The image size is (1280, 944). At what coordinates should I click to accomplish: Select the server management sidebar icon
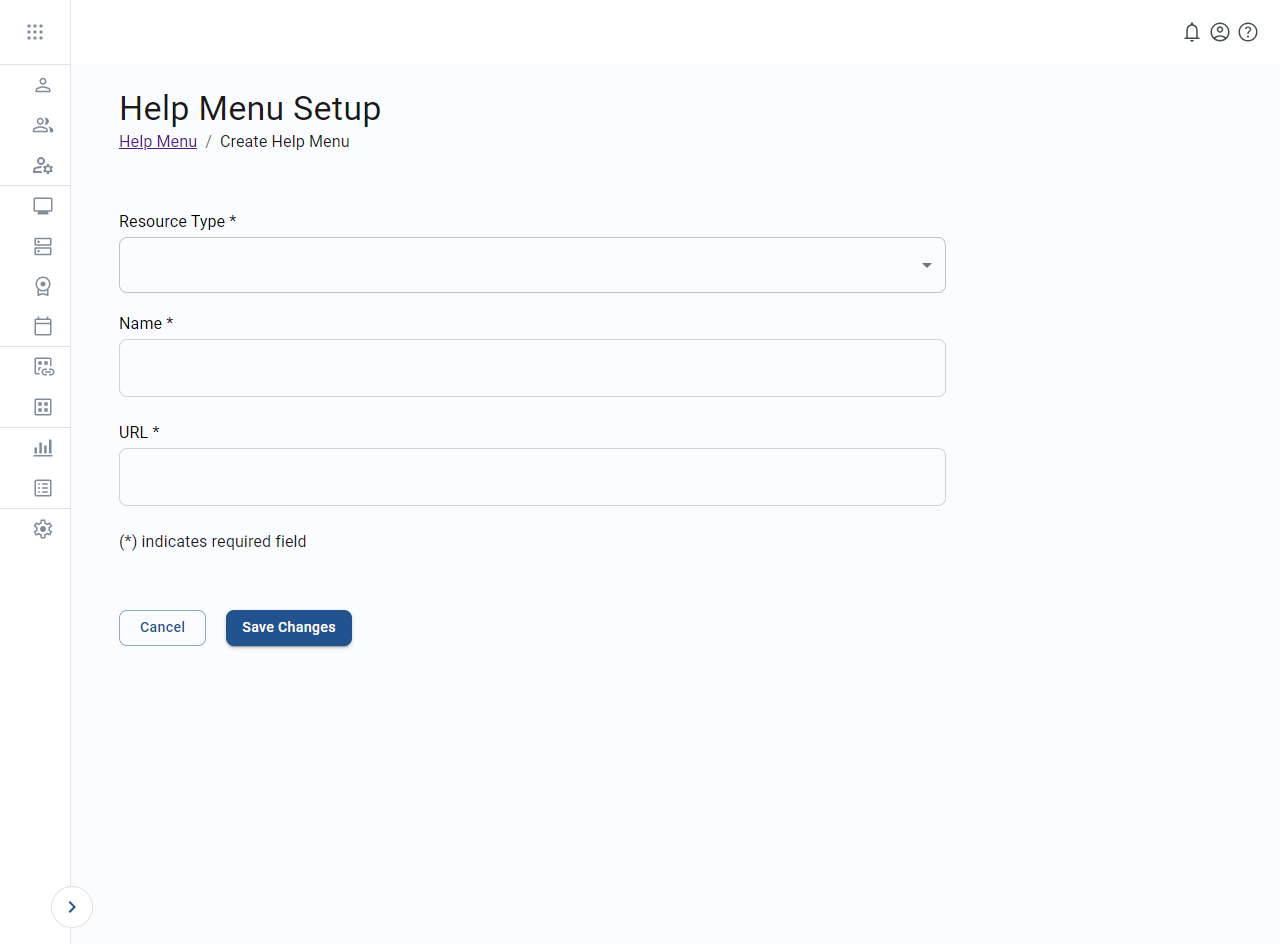tap(43, 246)
